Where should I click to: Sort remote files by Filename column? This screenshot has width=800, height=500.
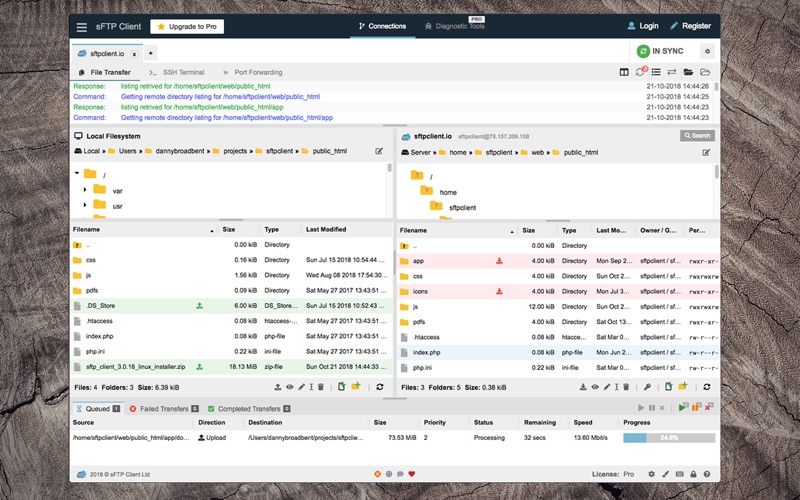pos(413,231)
